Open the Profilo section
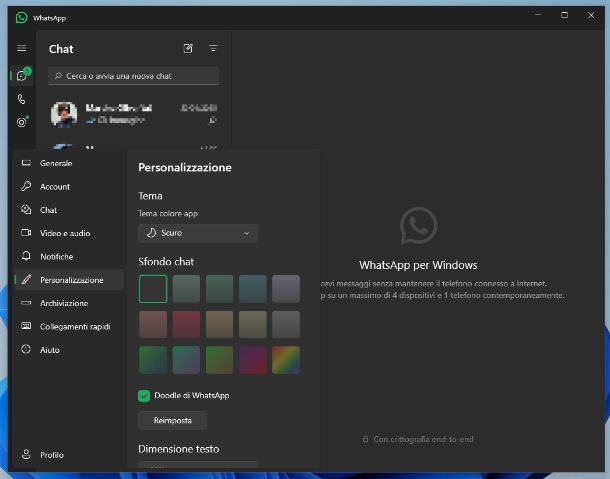 [x=69, y=454]
